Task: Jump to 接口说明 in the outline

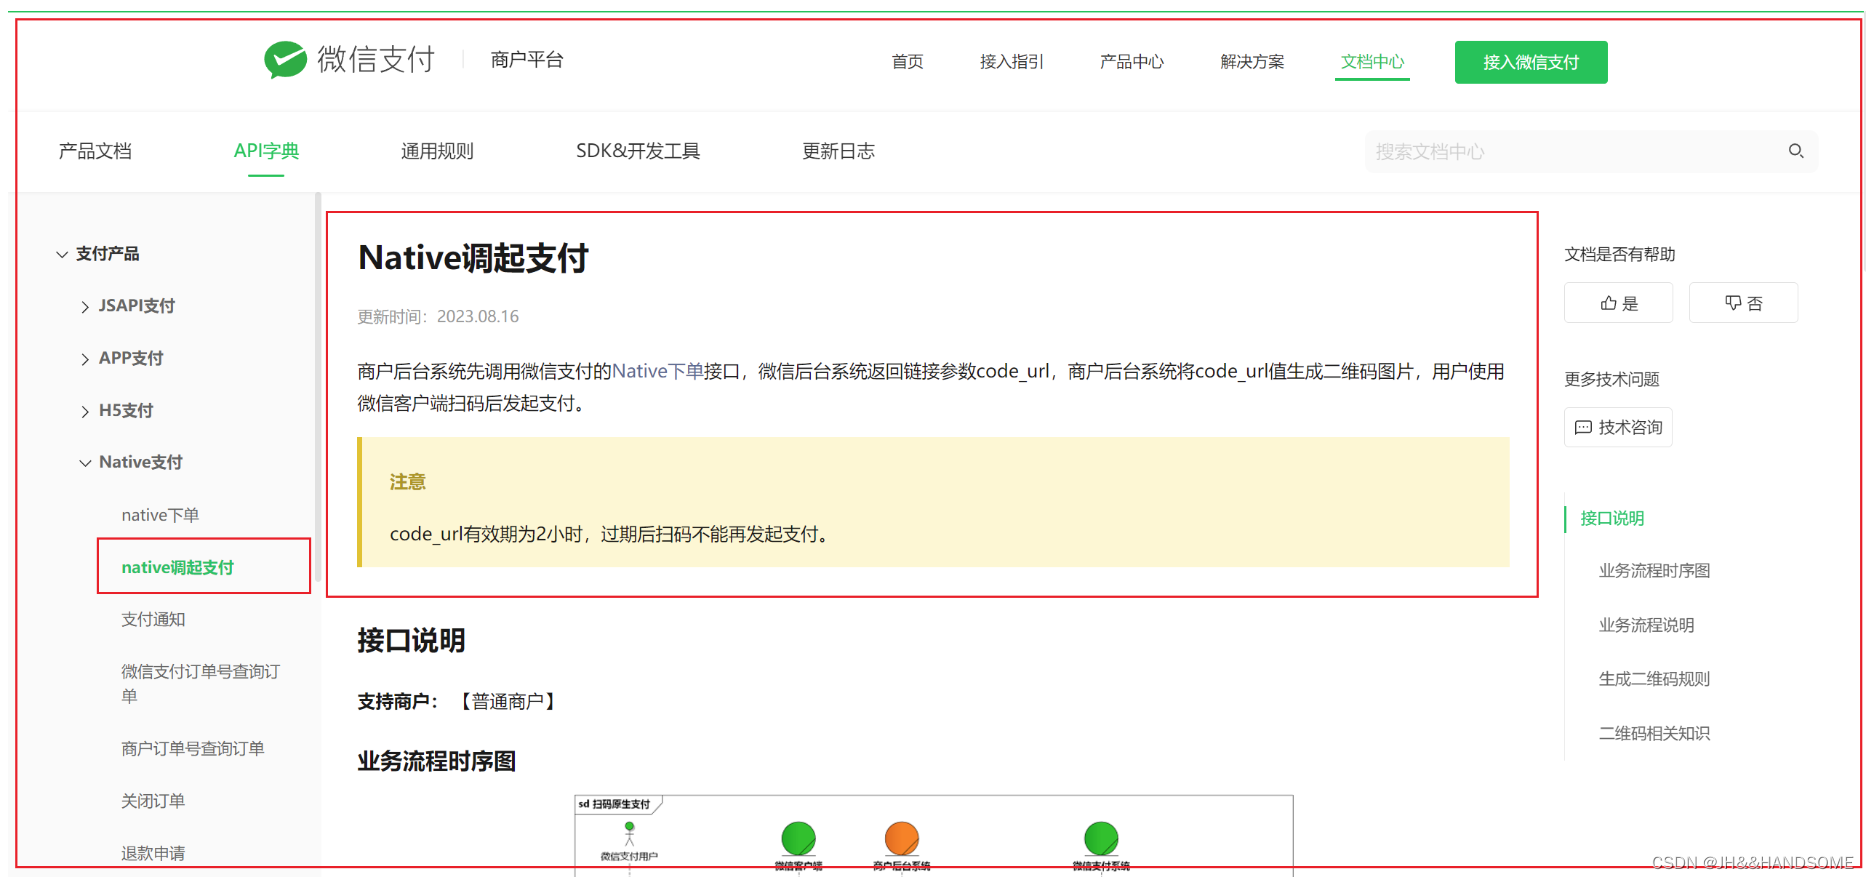Action: point(1612,518)
